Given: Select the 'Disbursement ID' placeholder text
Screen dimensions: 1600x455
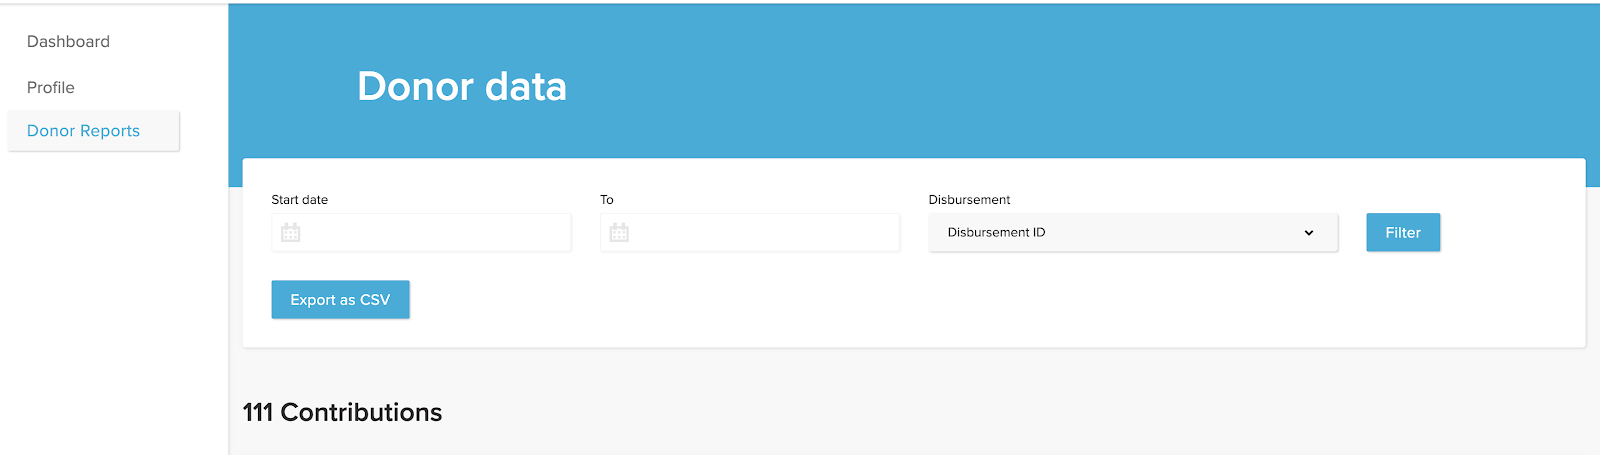Looking at the screenshot, I should coord(996,233).
